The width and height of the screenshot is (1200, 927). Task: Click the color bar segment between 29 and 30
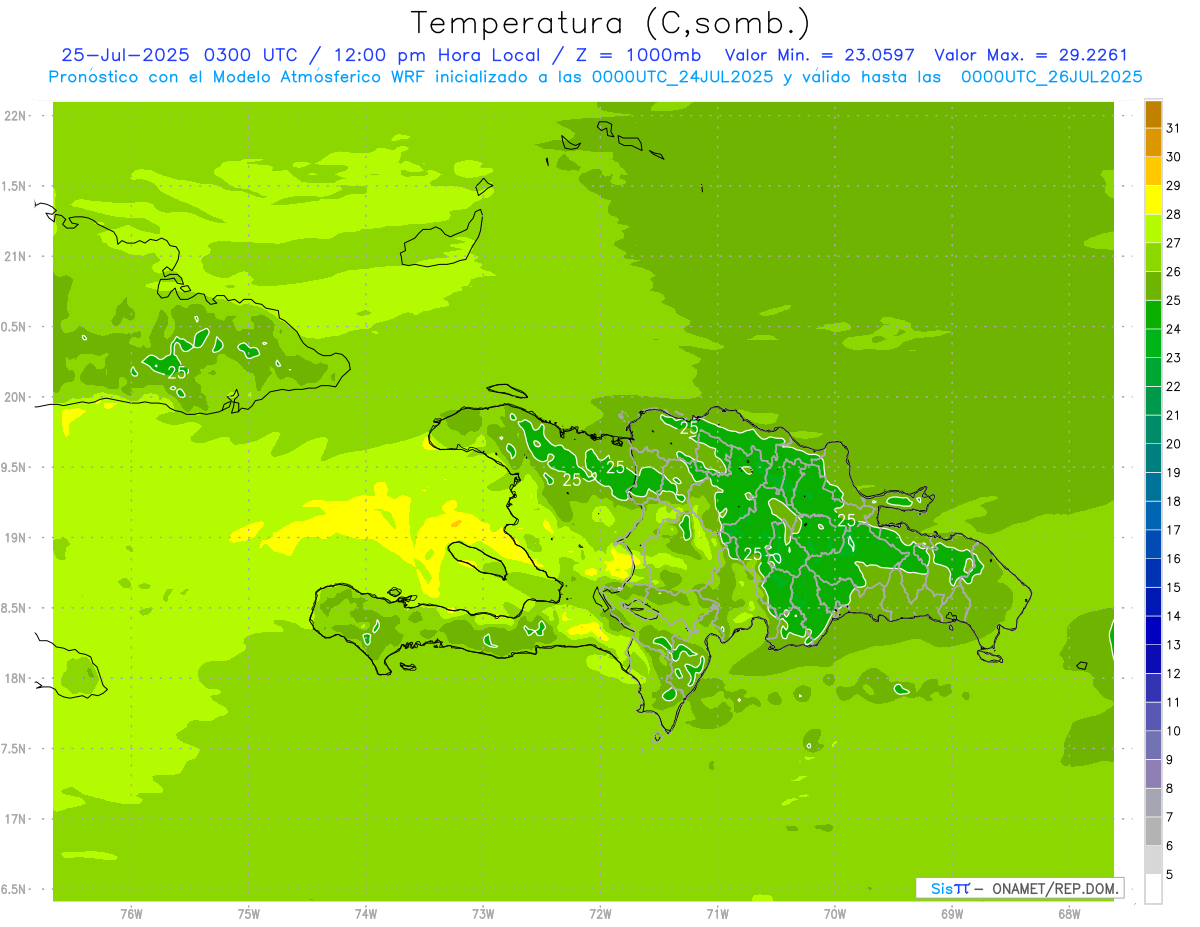(1153, 171)
